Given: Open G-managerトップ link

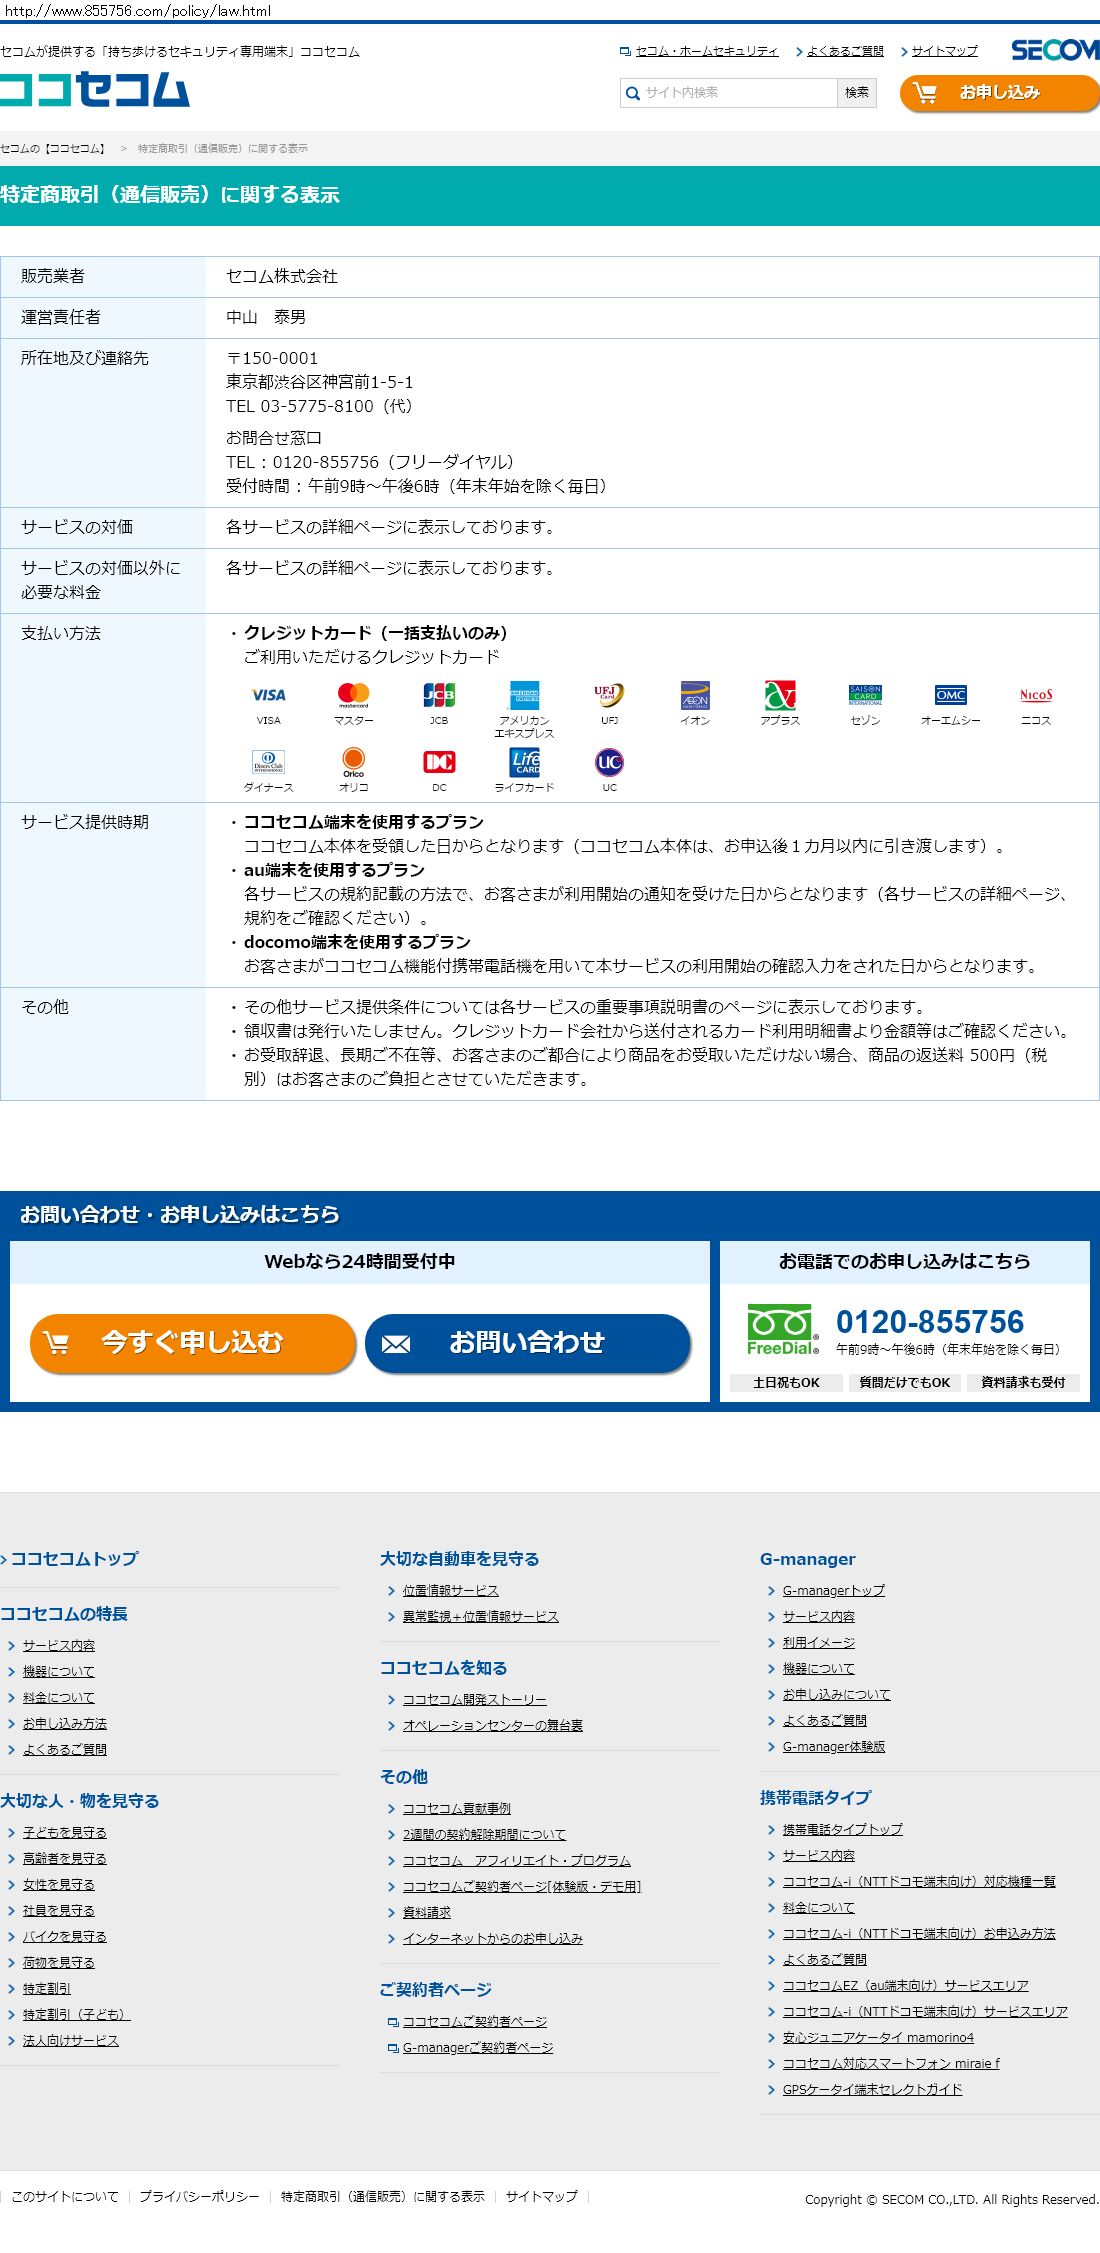Looking at the screenshot, I should [x=833, y=1590].
